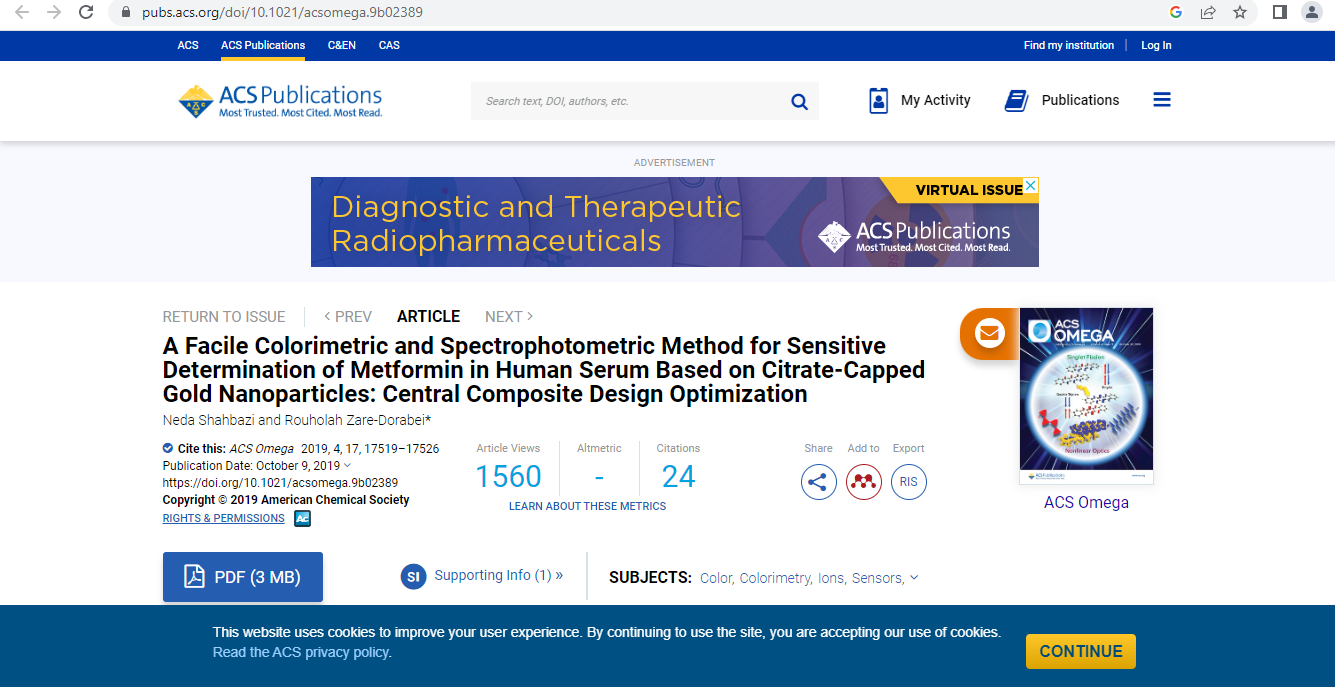Click the share page icon in address bar
The width and height of the screenshot is (1335, 687).
pos(1208,12)
